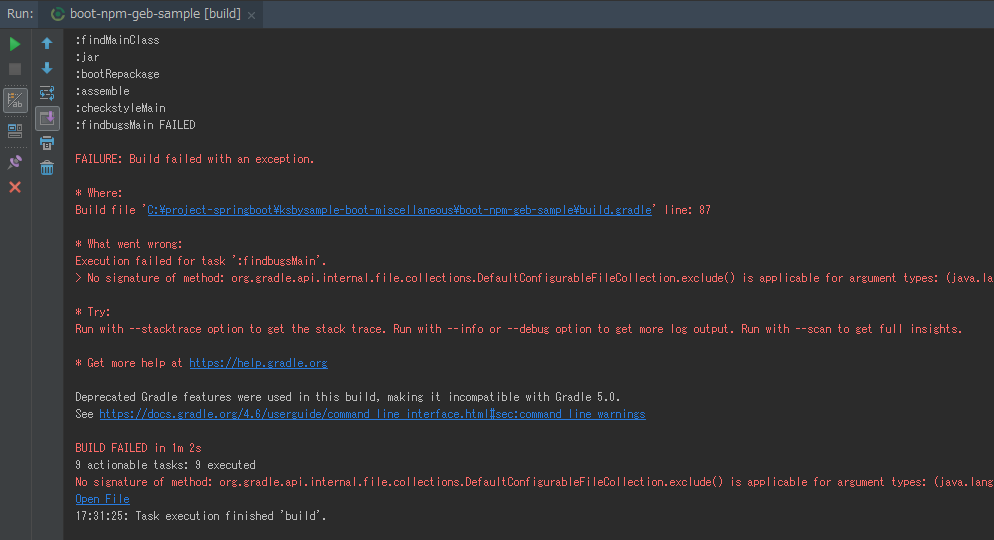This screenshot has width=994, height=540.
Task: Click the build tab's Gradle spinner icon
Action: [x=58, y=14]
